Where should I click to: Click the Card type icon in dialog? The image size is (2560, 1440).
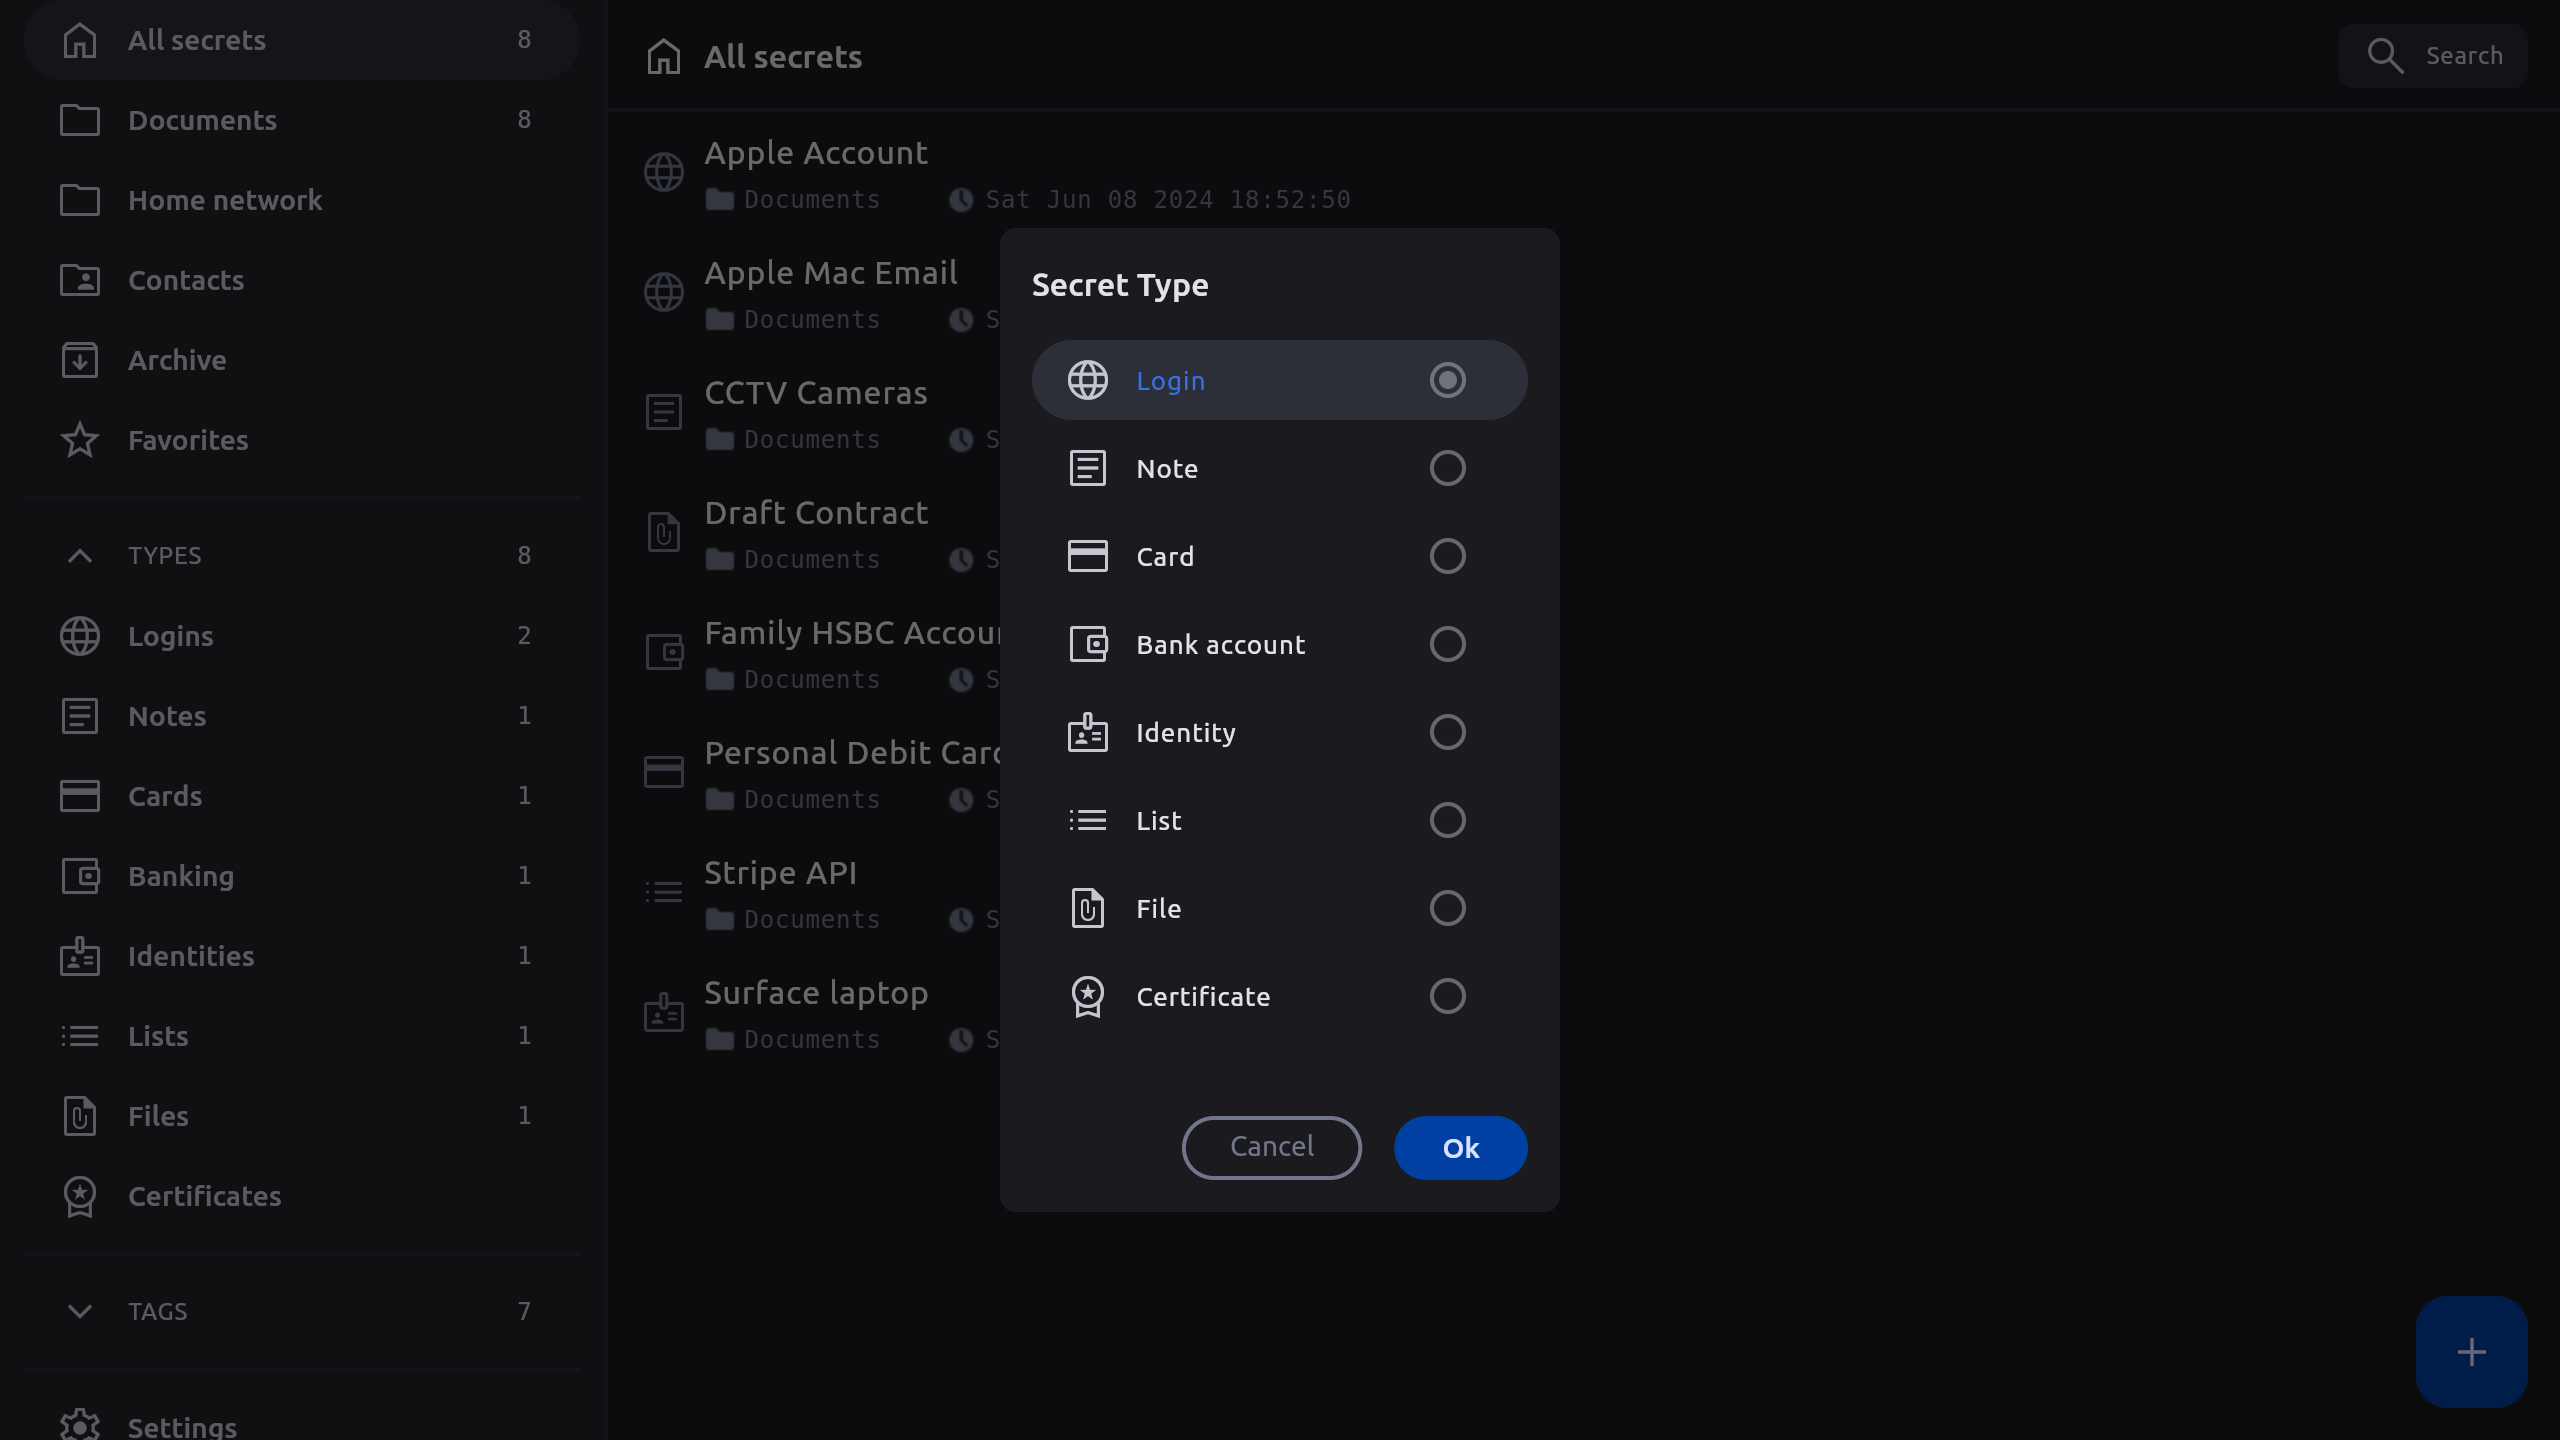coord(1087,556)
